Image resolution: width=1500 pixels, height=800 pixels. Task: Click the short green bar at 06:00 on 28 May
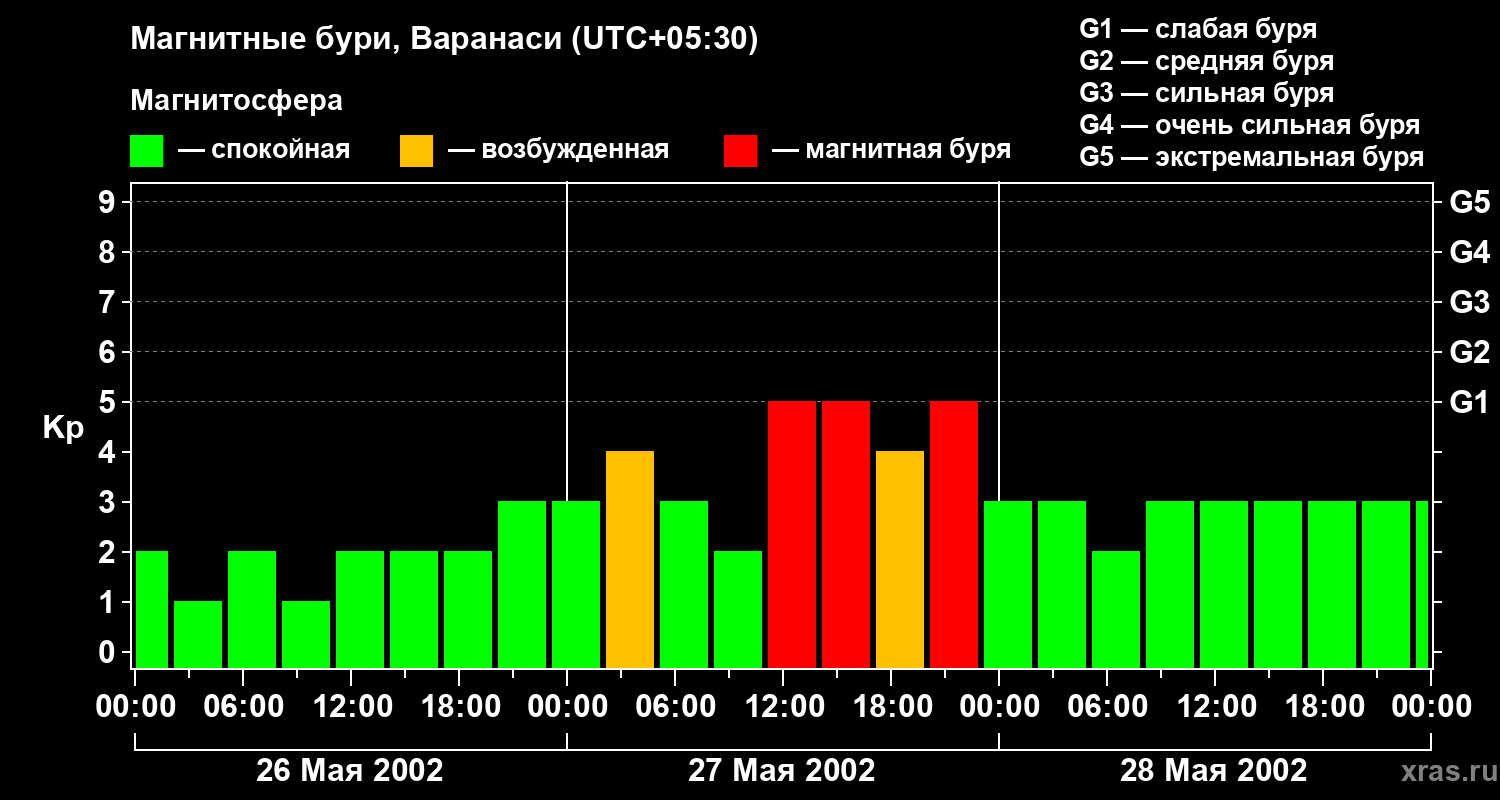tap(1116, 610)
